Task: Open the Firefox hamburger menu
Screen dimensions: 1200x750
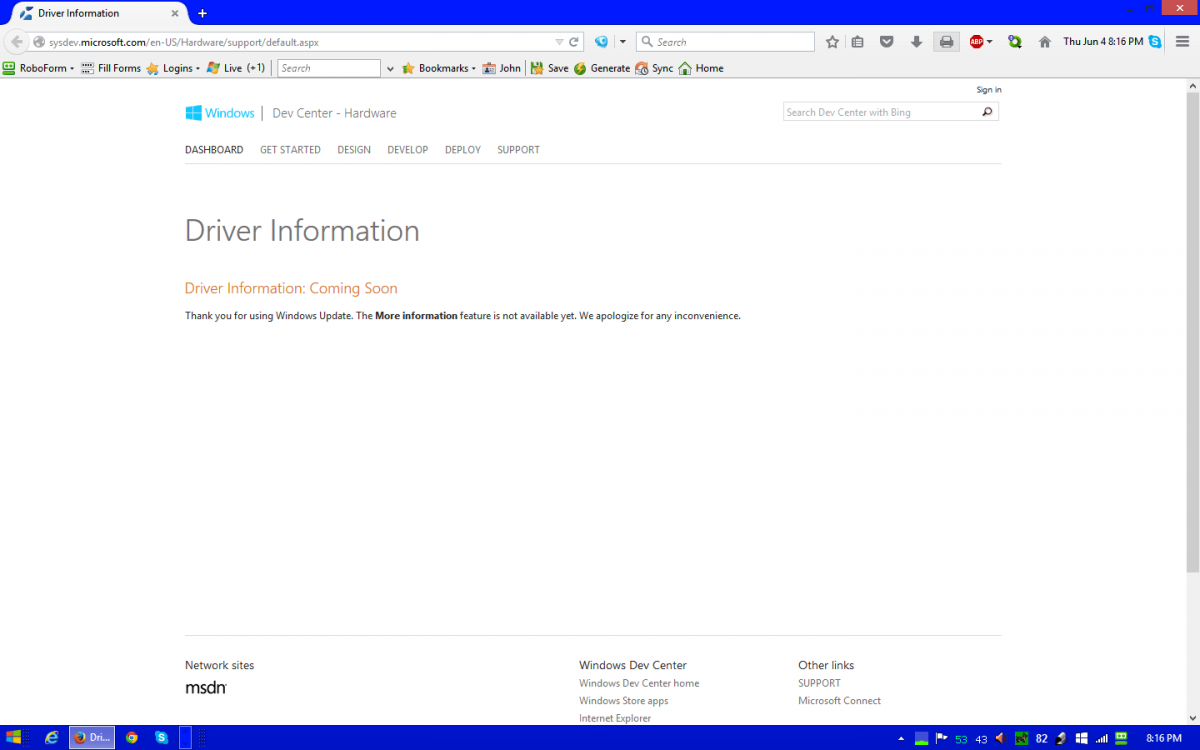Action: [1182, 42]
